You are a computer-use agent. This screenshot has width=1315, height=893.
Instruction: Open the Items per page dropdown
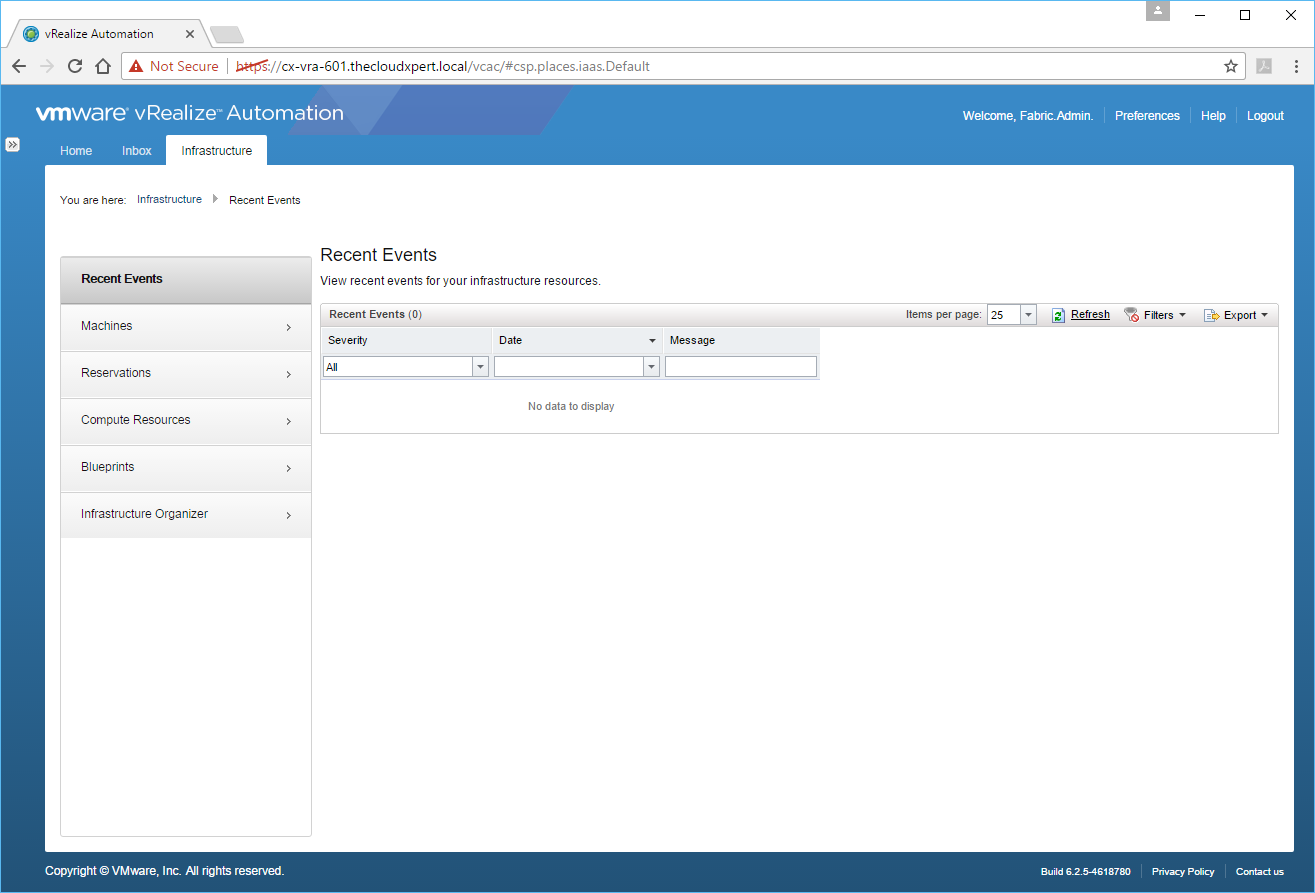[1028, 315]
